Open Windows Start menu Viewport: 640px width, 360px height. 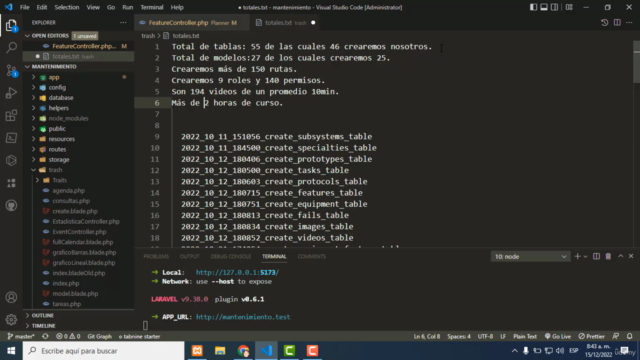click(11, 351)
